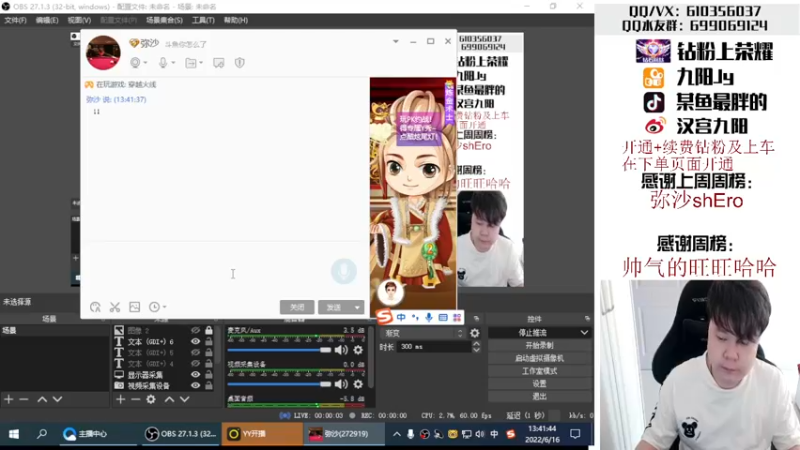Screen dimensions: 800x450
Task: Click the blue microphone on Sogou IME bar
Action: [x=429, y=317]
